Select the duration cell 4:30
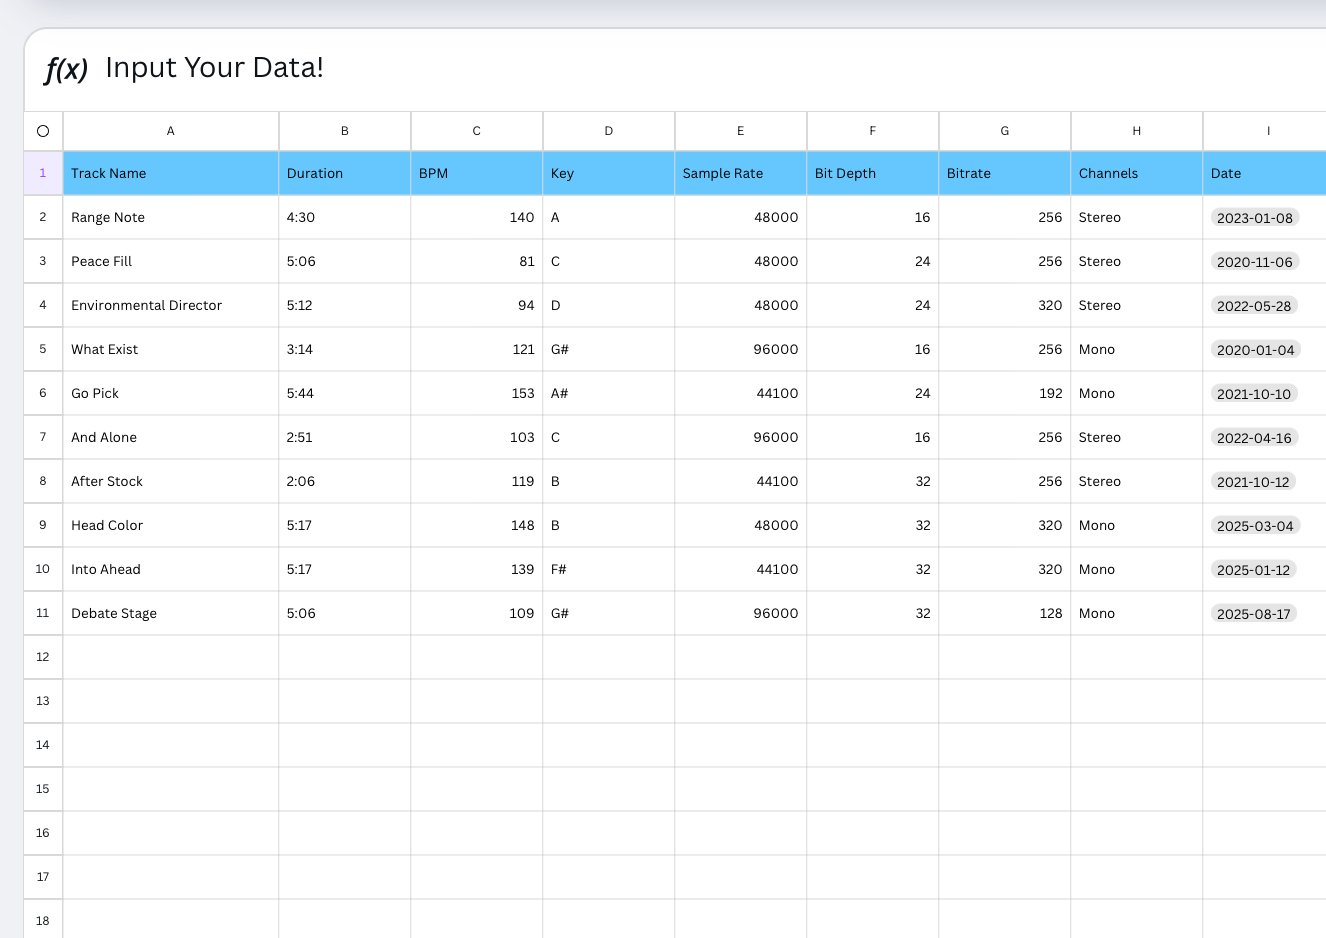Viewport: 1326px width, 938px height. (x=345, y=217)
